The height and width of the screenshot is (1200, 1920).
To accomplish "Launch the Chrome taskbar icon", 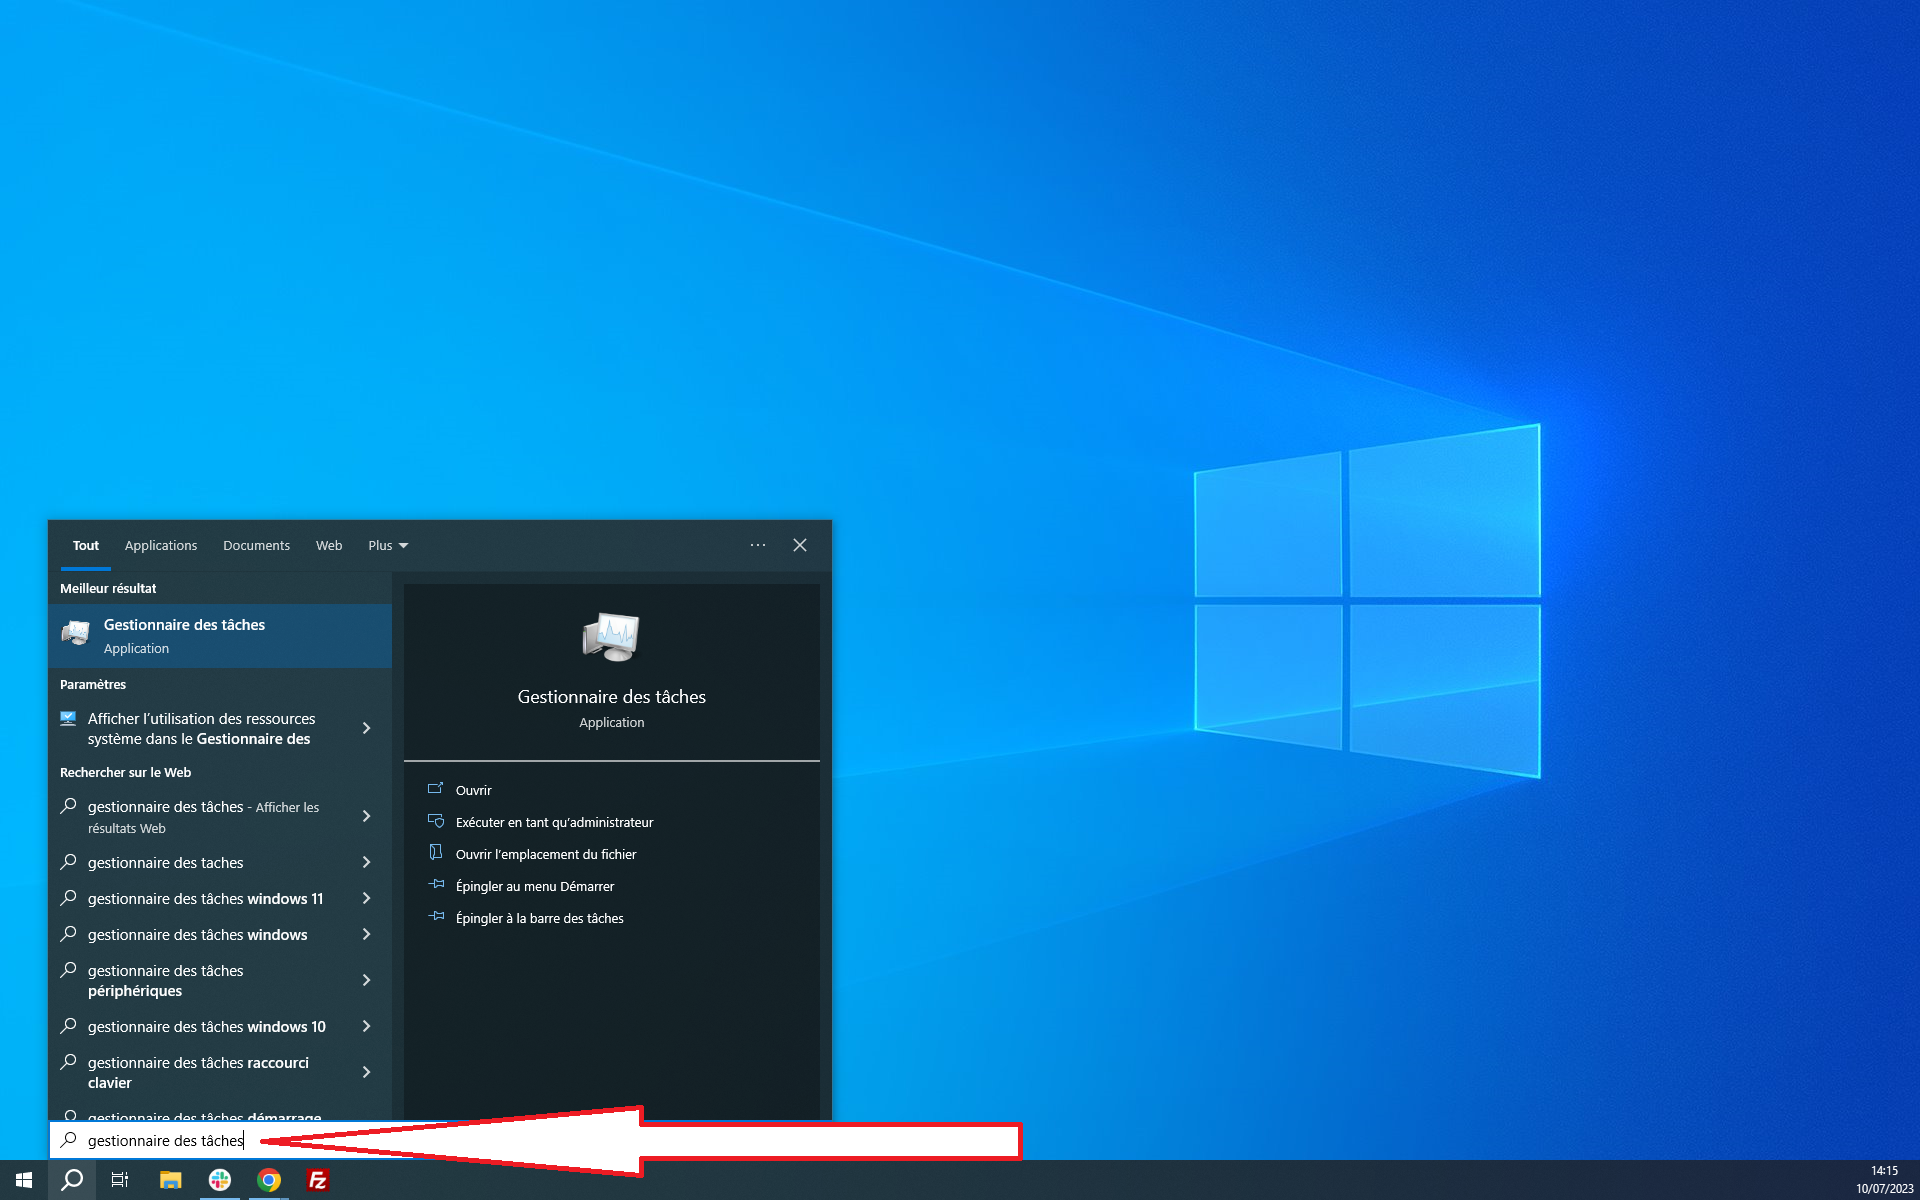I will tap(269, 1180).
